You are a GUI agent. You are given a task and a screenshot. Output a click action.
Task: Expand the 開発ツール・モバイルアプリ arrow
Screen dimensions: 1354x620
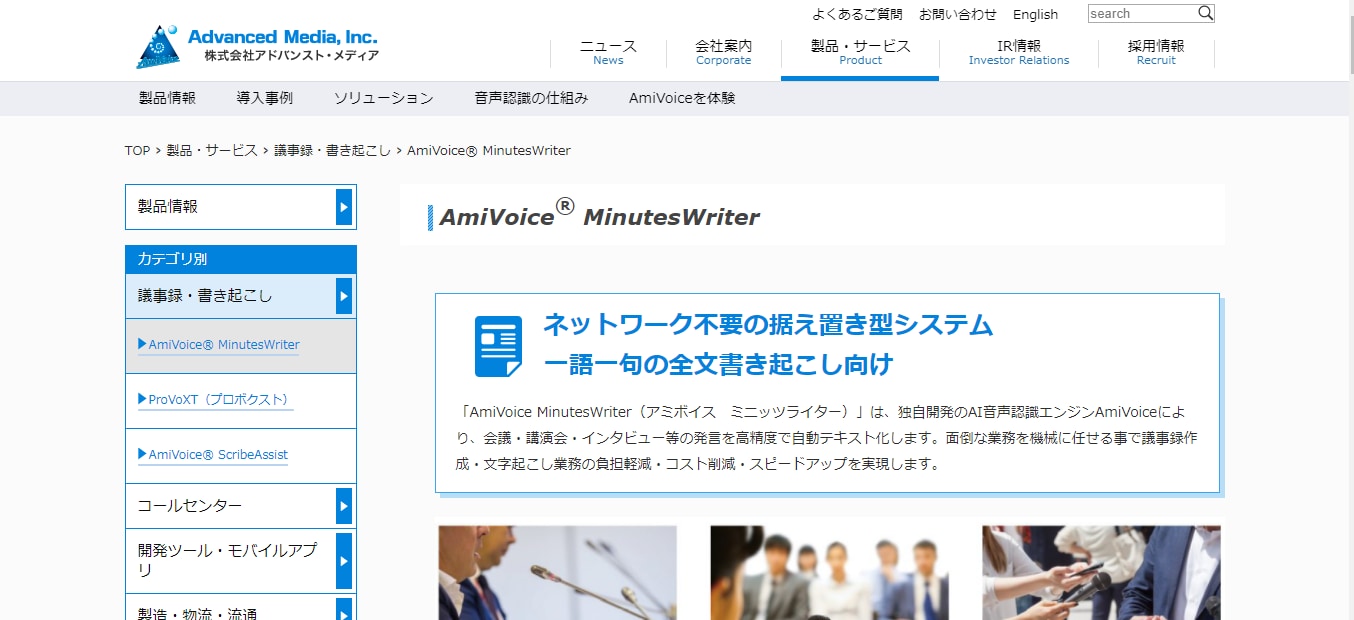[344, 561]
